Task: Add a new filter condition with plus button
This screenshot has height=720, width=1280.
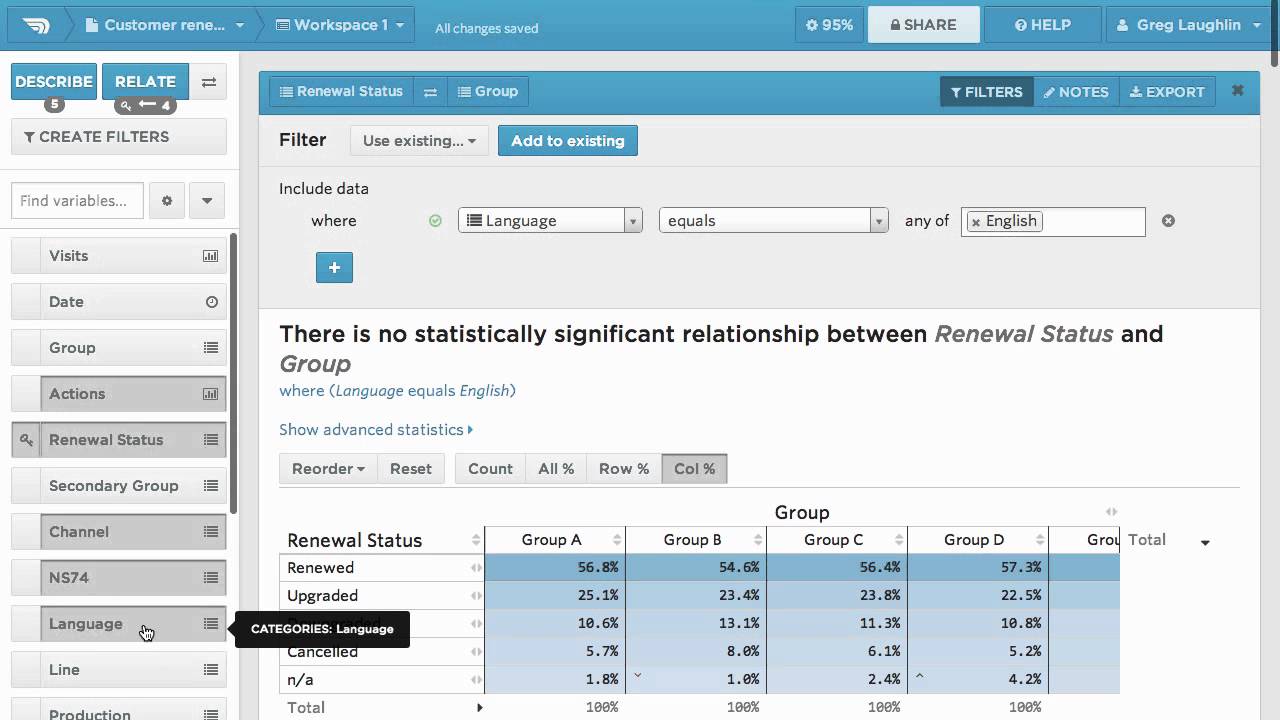Action: click(334, 268)
